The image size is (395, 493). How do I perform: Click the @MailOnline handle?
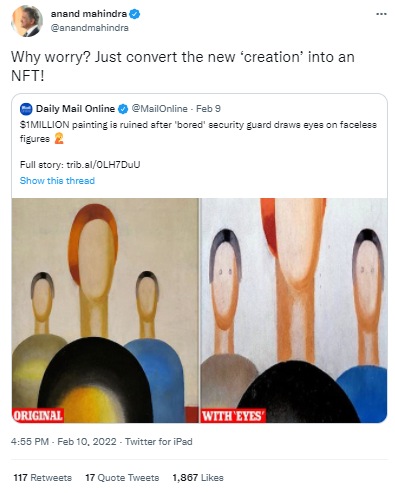tap(159, 109)
